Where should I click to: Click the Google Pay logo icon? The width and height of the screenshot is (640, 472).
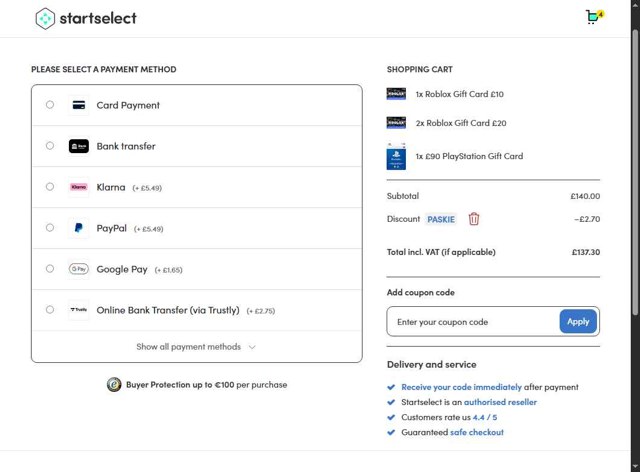79,269
